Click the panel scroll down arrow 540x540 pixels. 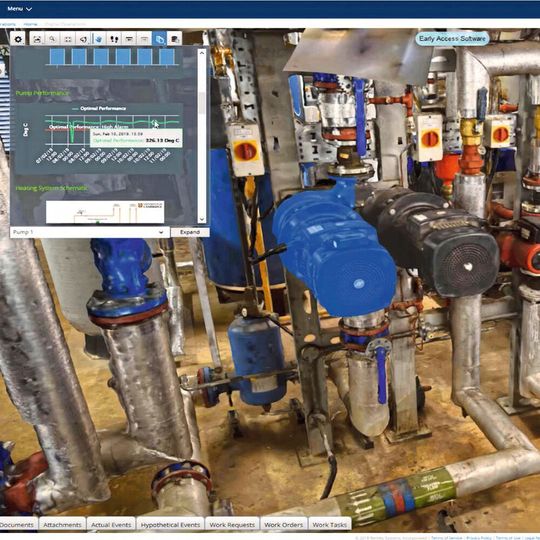coord(202,219)
